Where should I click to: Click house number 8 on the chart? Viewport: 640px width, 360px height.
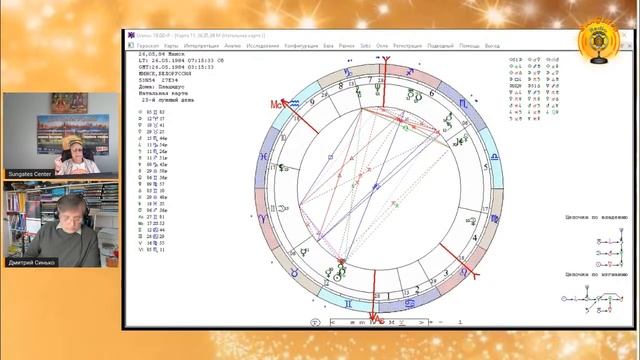click(341, 86)
